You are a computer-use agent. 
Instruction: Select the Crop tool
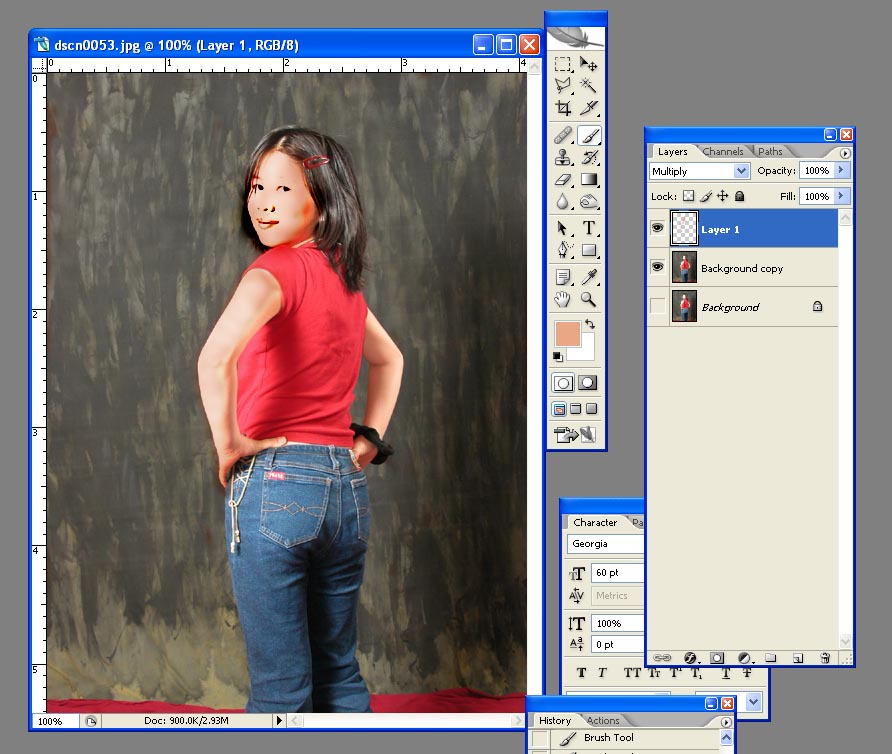pos(563,108)
